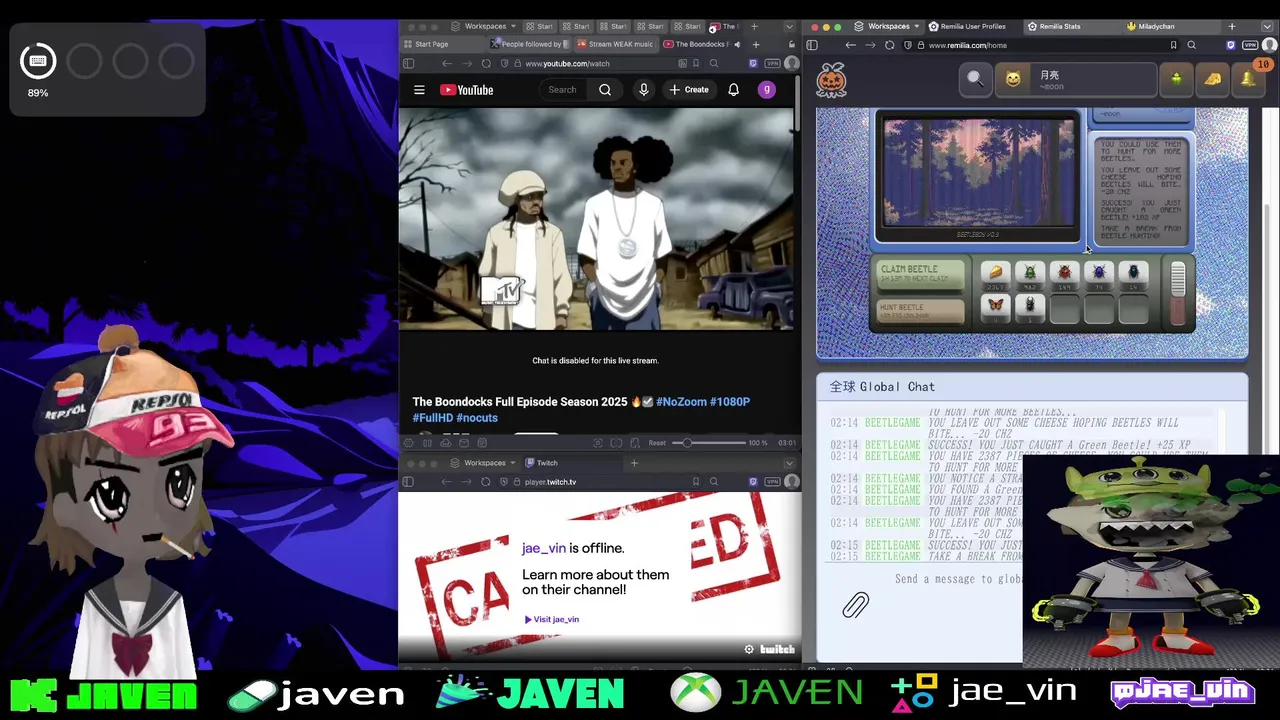Screen dimensions: 1280x720
Task: Click the YouTube logo
Action: click(x=467, y=90)
